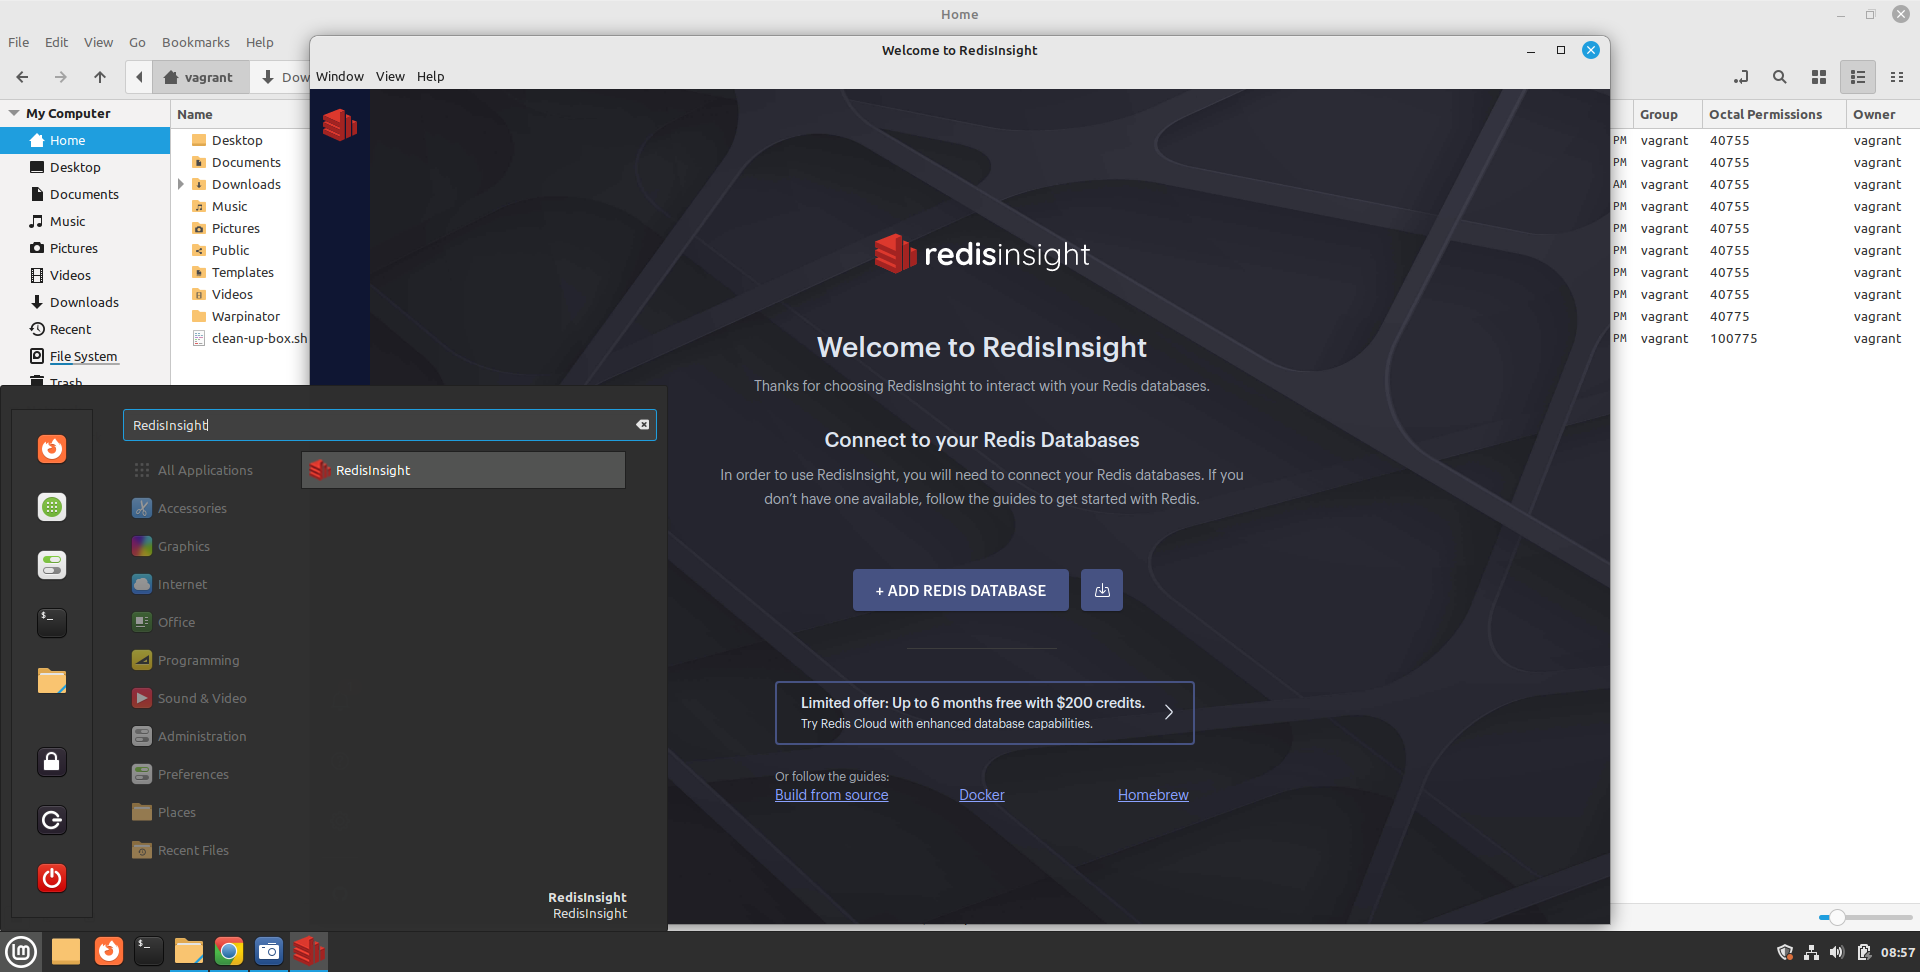Open the Bookmarks menu in file manager
This screenshot has width=1920, height=972.
coord(196,42)
